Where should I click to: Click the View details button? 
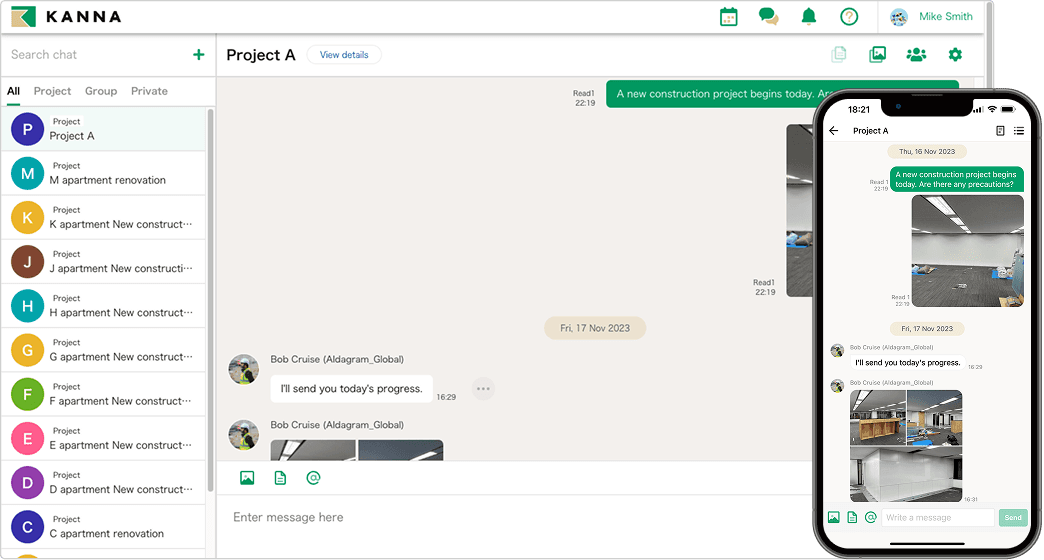coord(344,55)
